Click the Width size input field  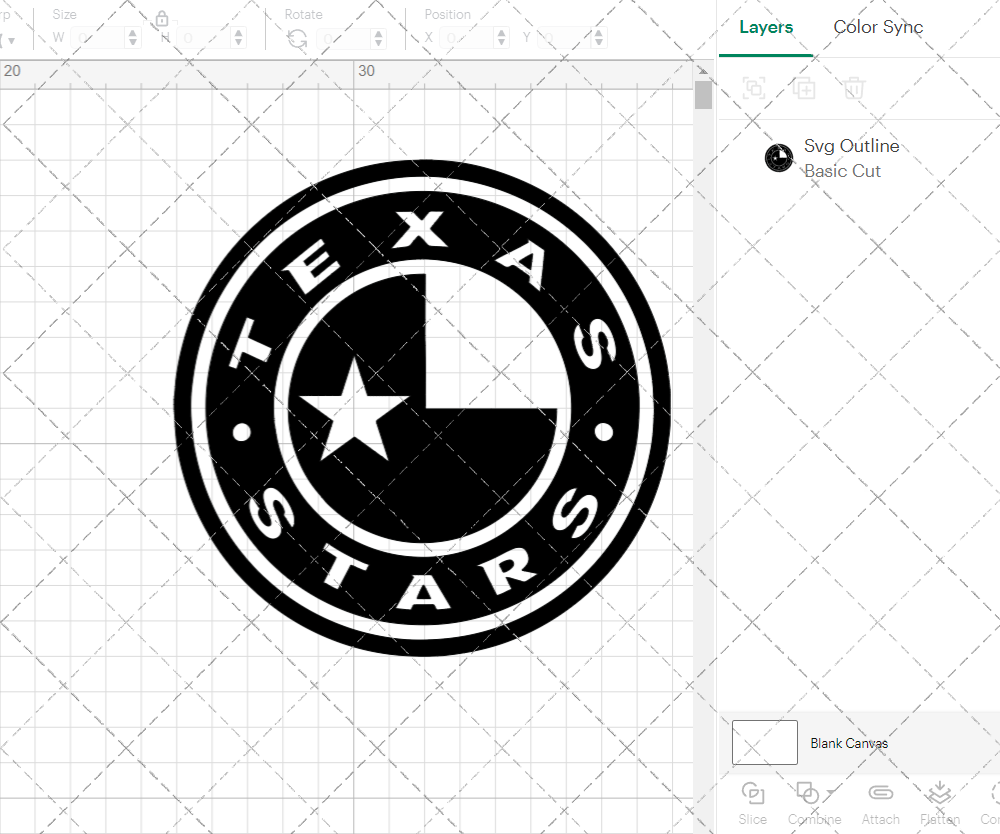(99, 38)
